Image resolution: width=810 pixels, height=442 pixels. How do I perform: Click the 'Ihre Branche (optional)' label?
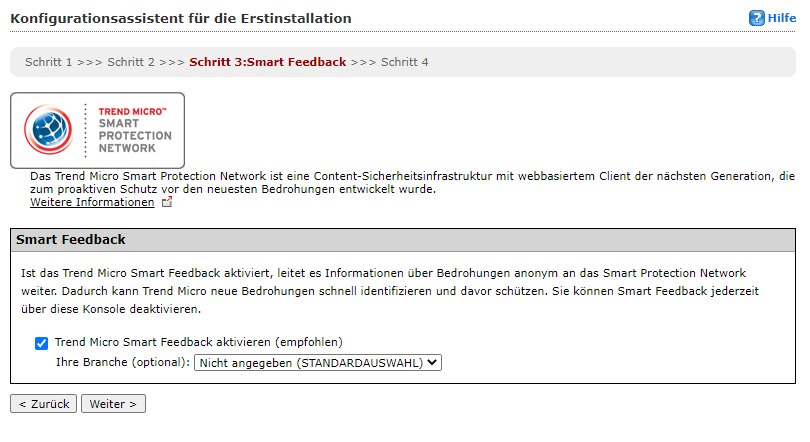[122, 362]
